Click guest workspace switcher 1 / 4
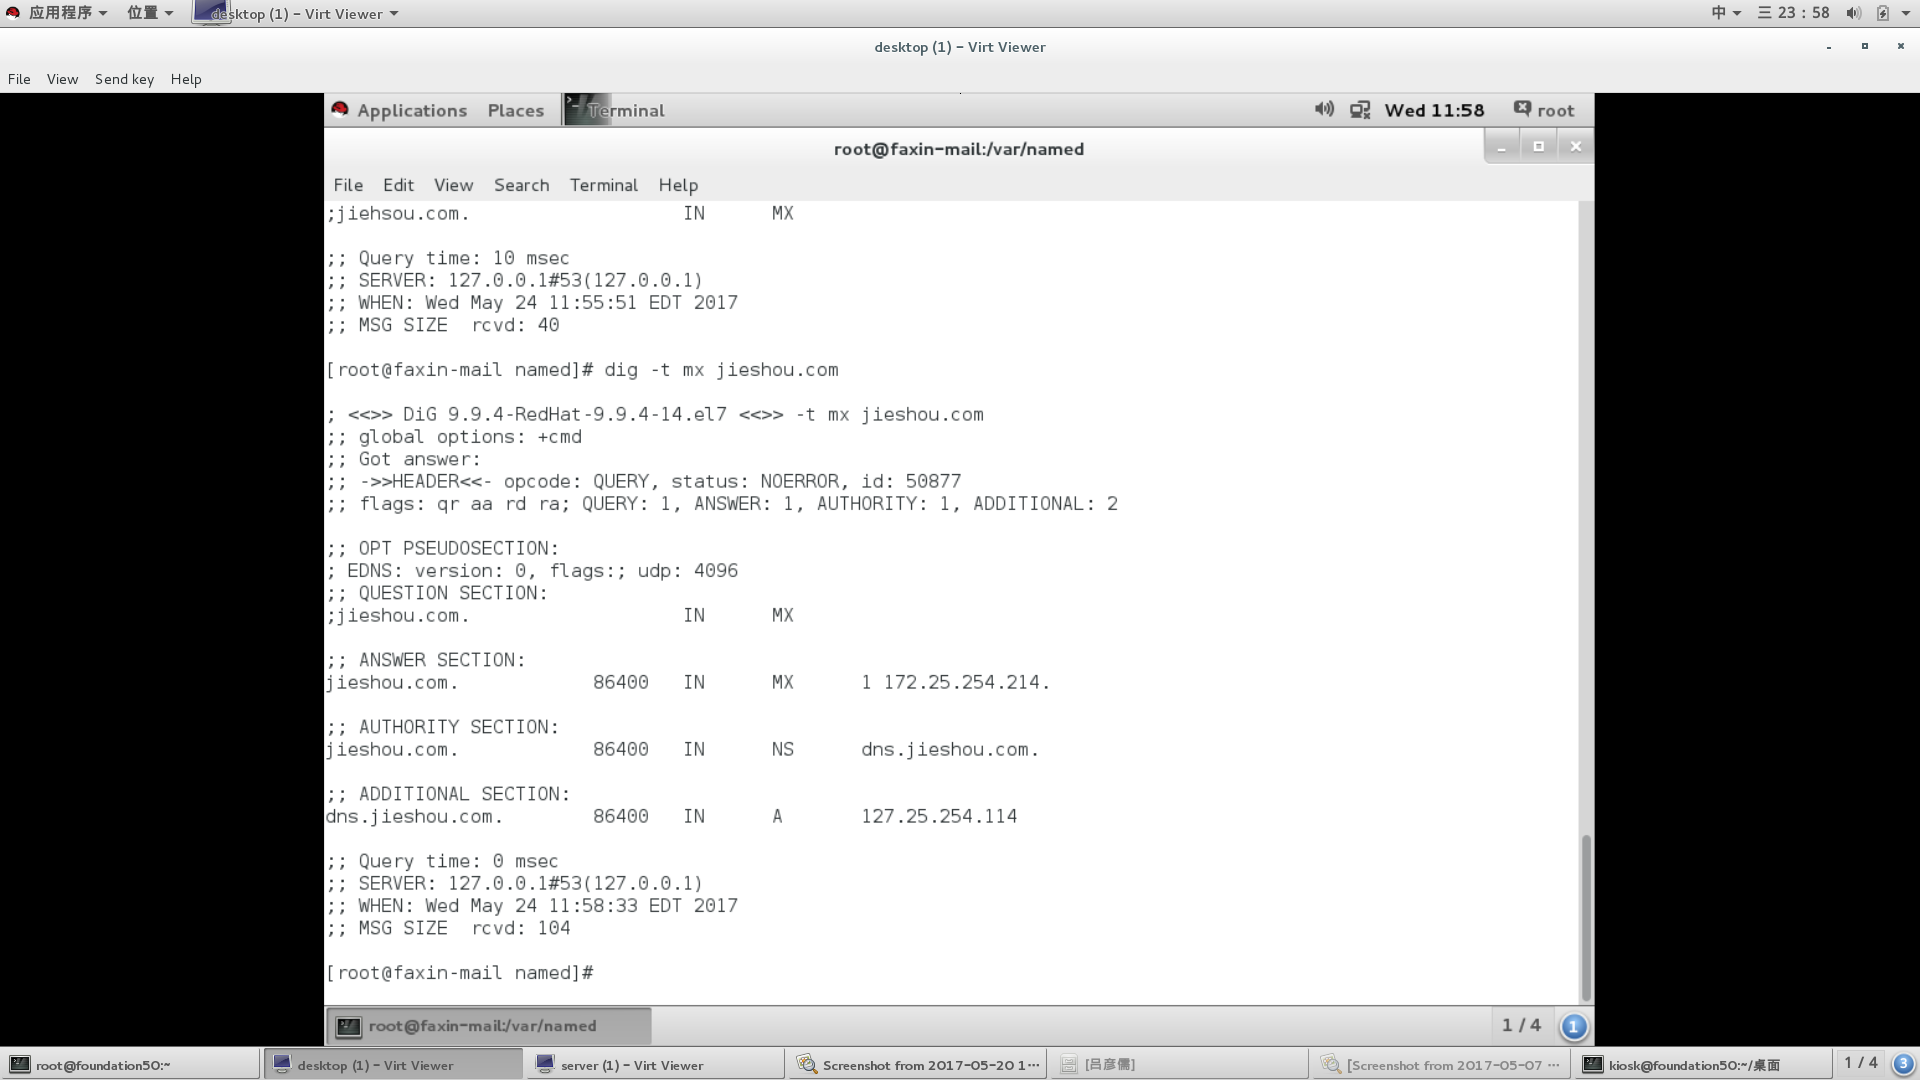 coord(1521,1025)
